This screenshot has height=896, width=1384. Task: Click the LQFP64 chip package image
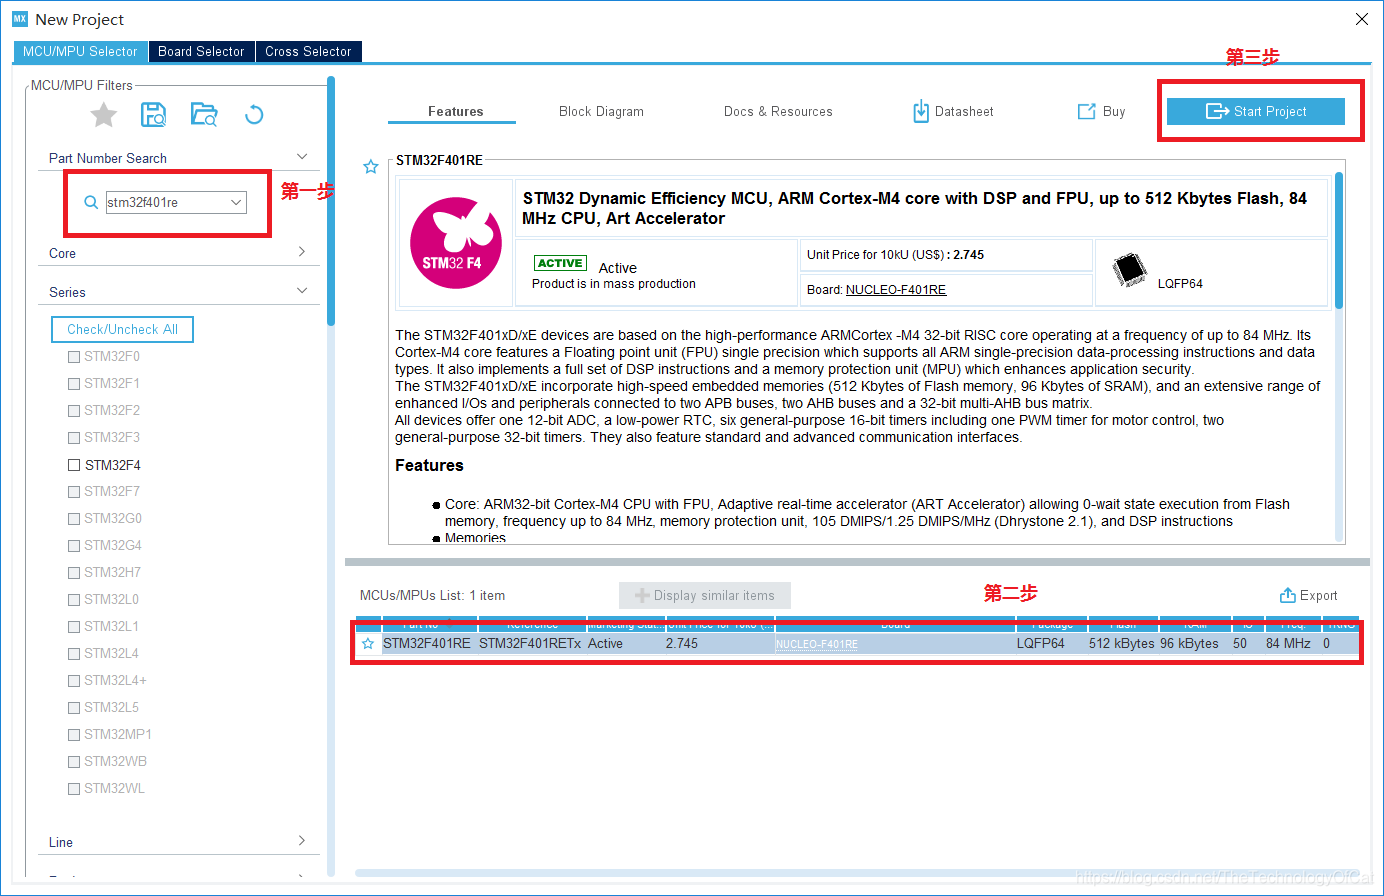[x=1129, y=270]
